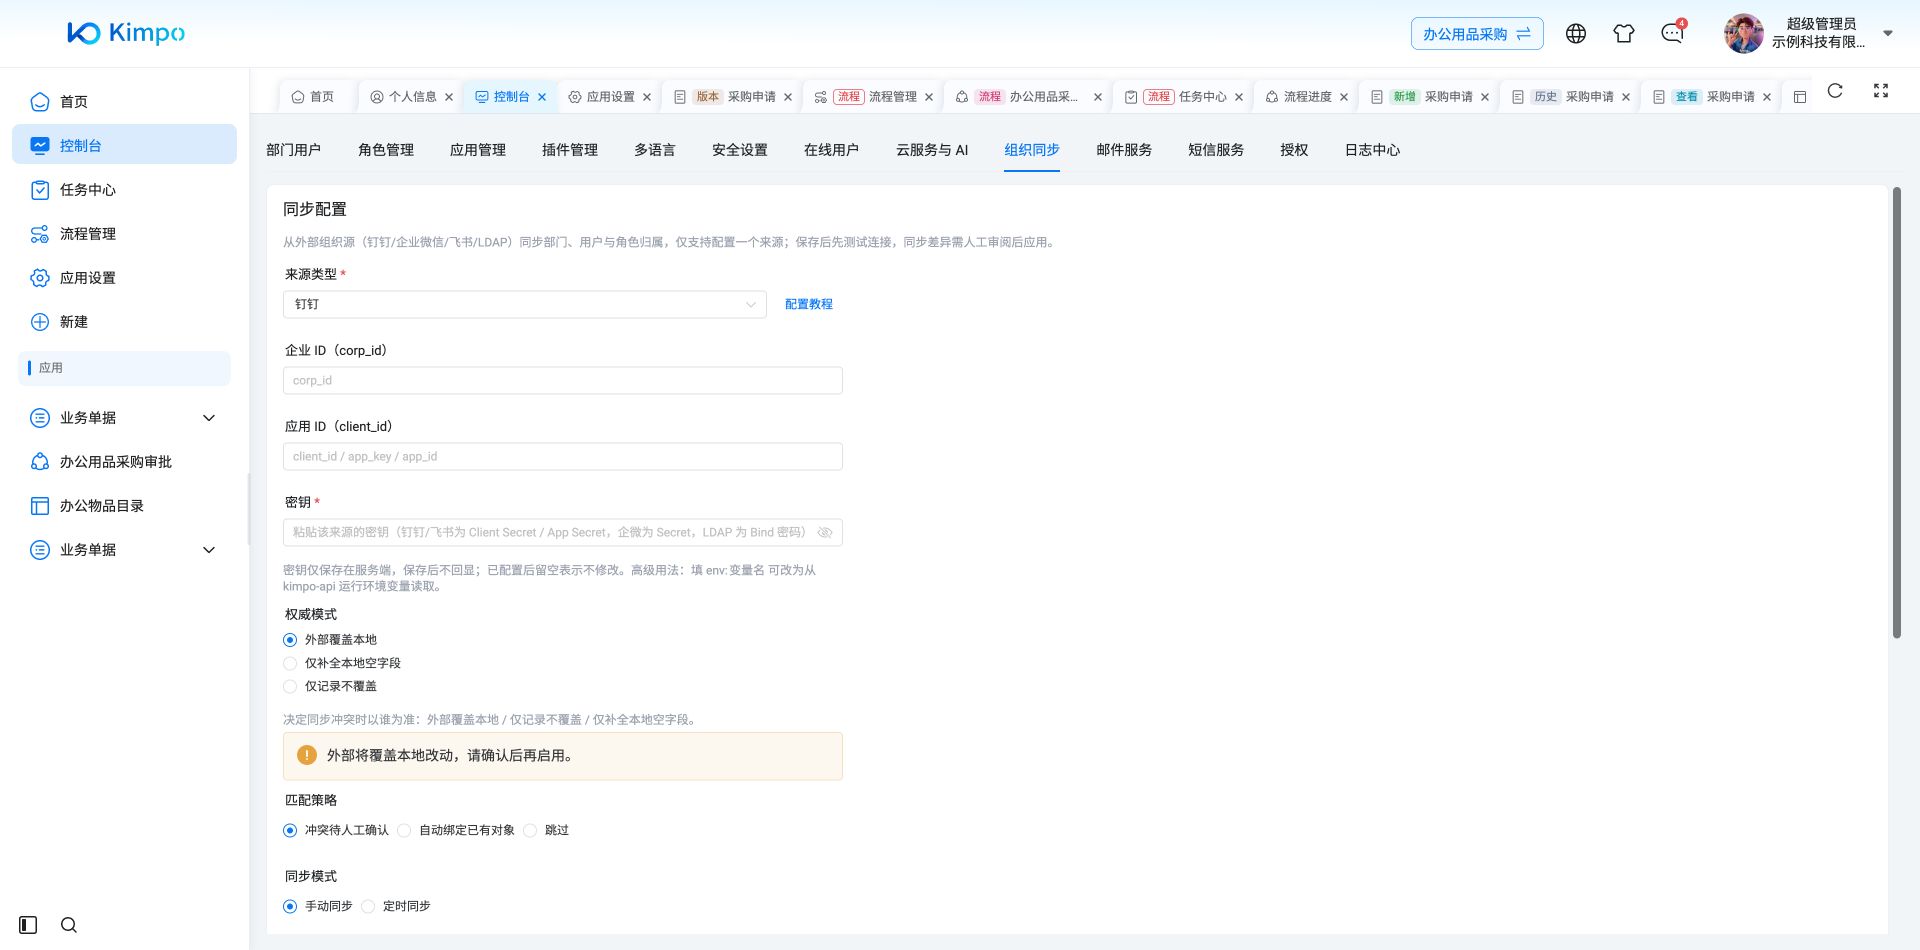Open the 授权 section
Image resolution: width=1920 pixels, height=950 pixels.
[x=1294, y=150]
